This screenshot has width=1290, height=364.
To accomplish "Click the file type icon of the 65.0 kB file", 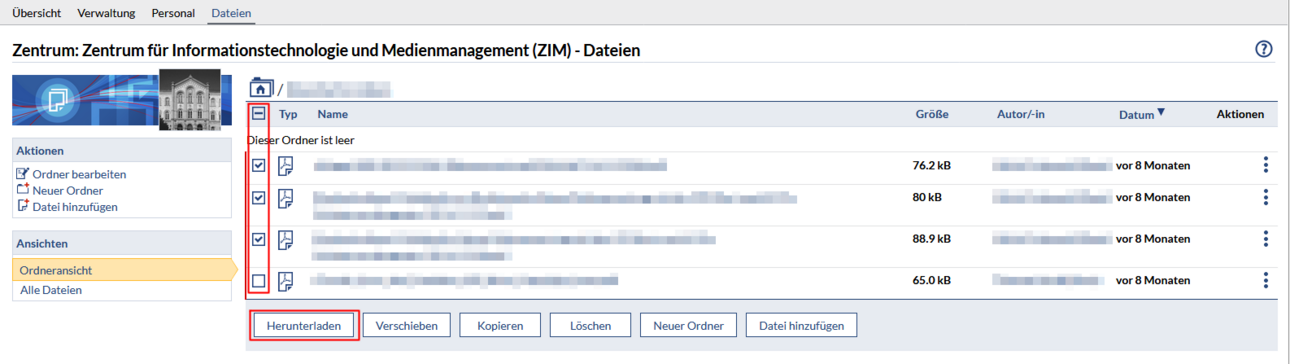I will 286,281.
